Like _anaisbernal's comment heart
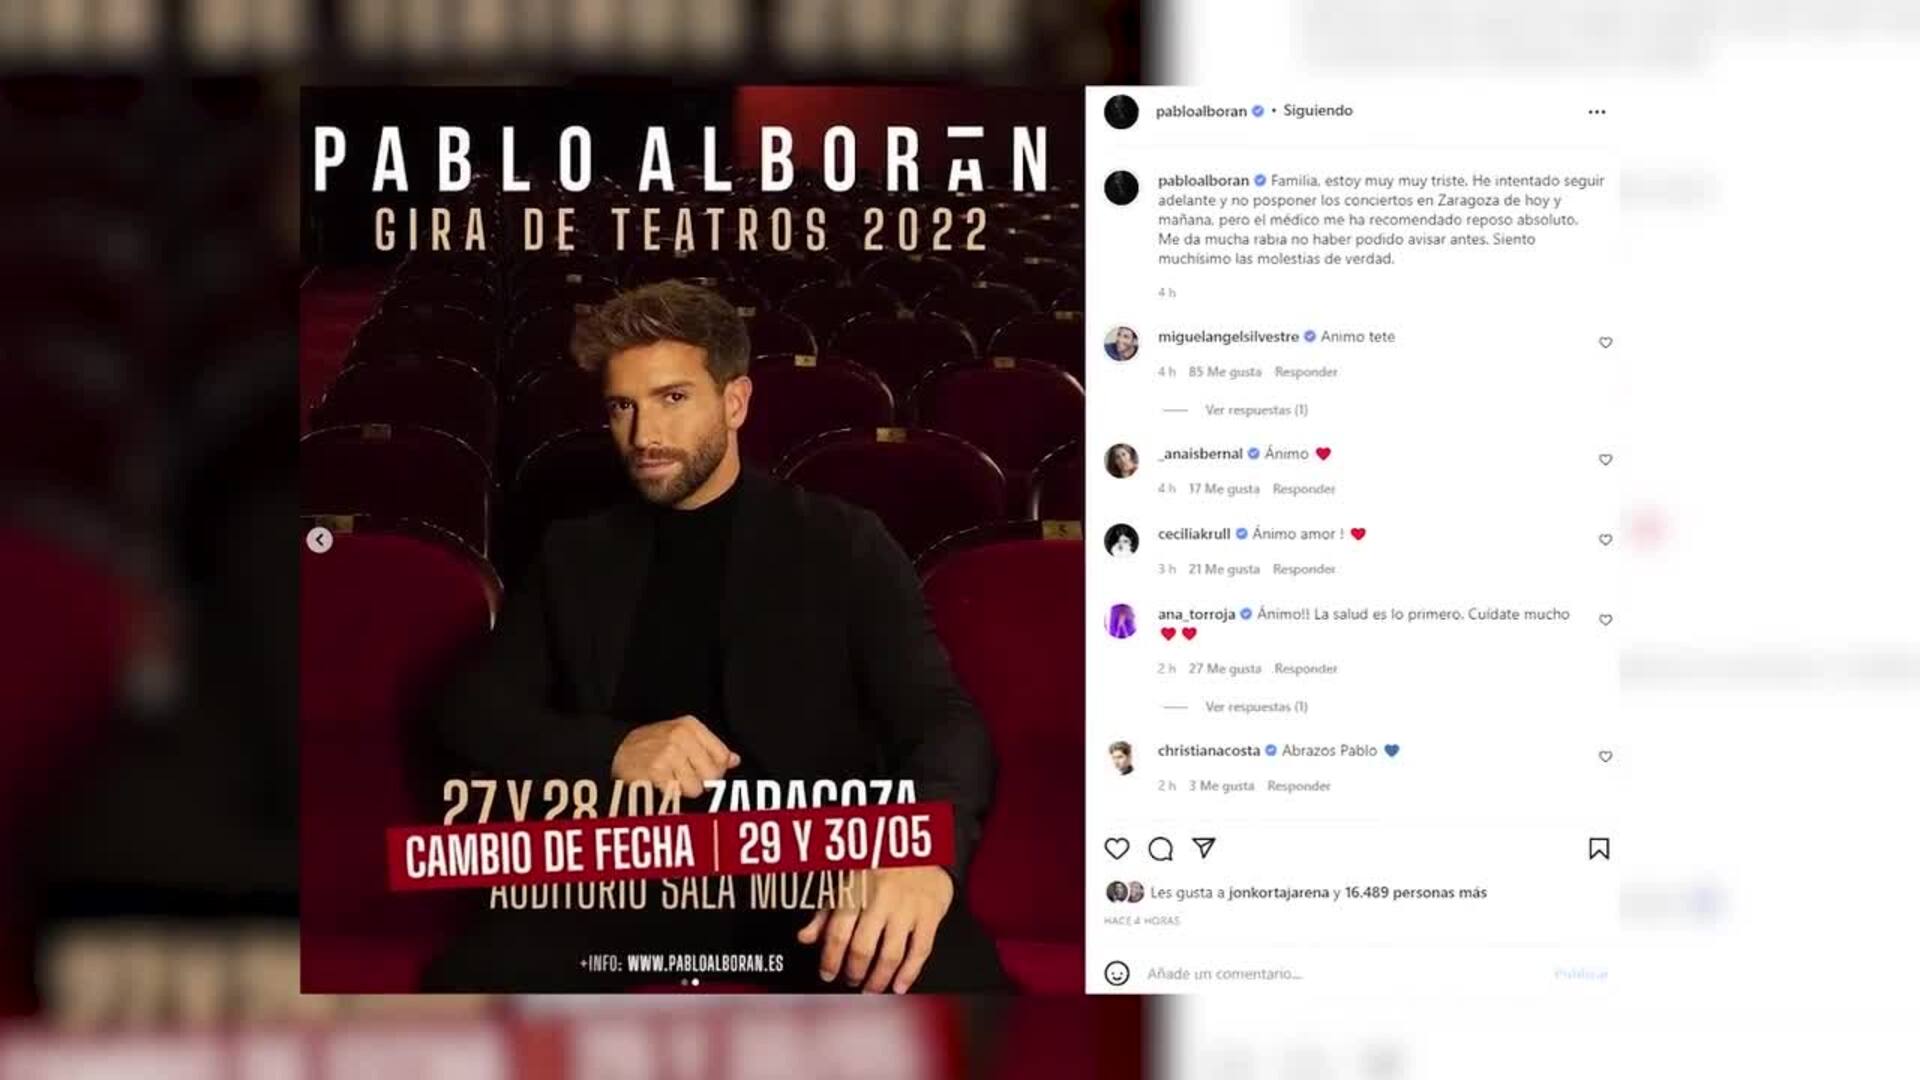Screen dimensions: 1920x1080 pyautogui.click(x=1605, y=460)
